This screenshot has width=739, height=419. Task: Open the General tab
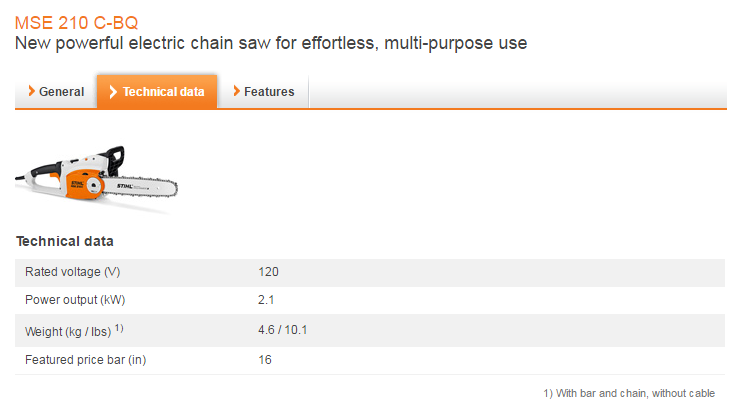click(x=55, y=92)
